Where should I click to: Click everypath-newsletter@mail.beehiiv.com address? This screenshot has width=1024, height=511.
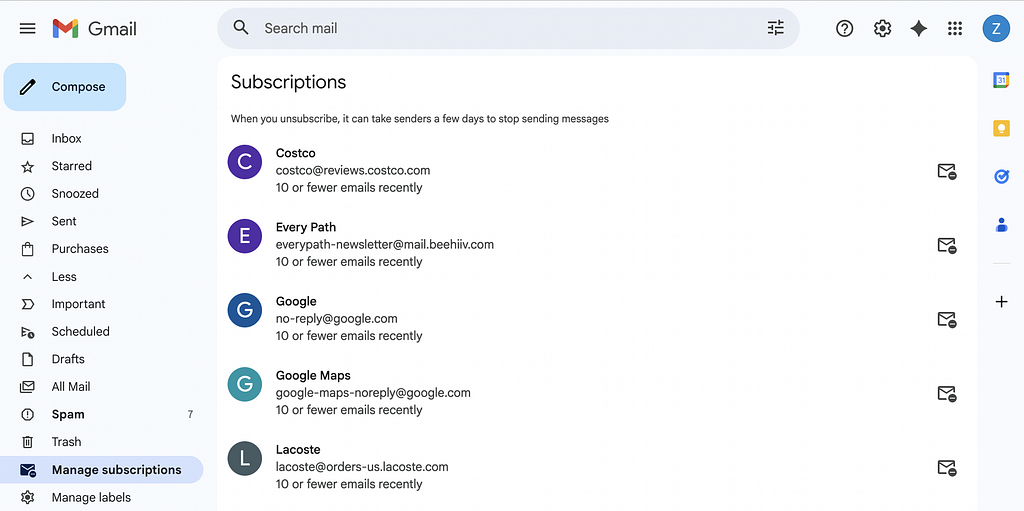pyautogui.click(x=385, y=244)
